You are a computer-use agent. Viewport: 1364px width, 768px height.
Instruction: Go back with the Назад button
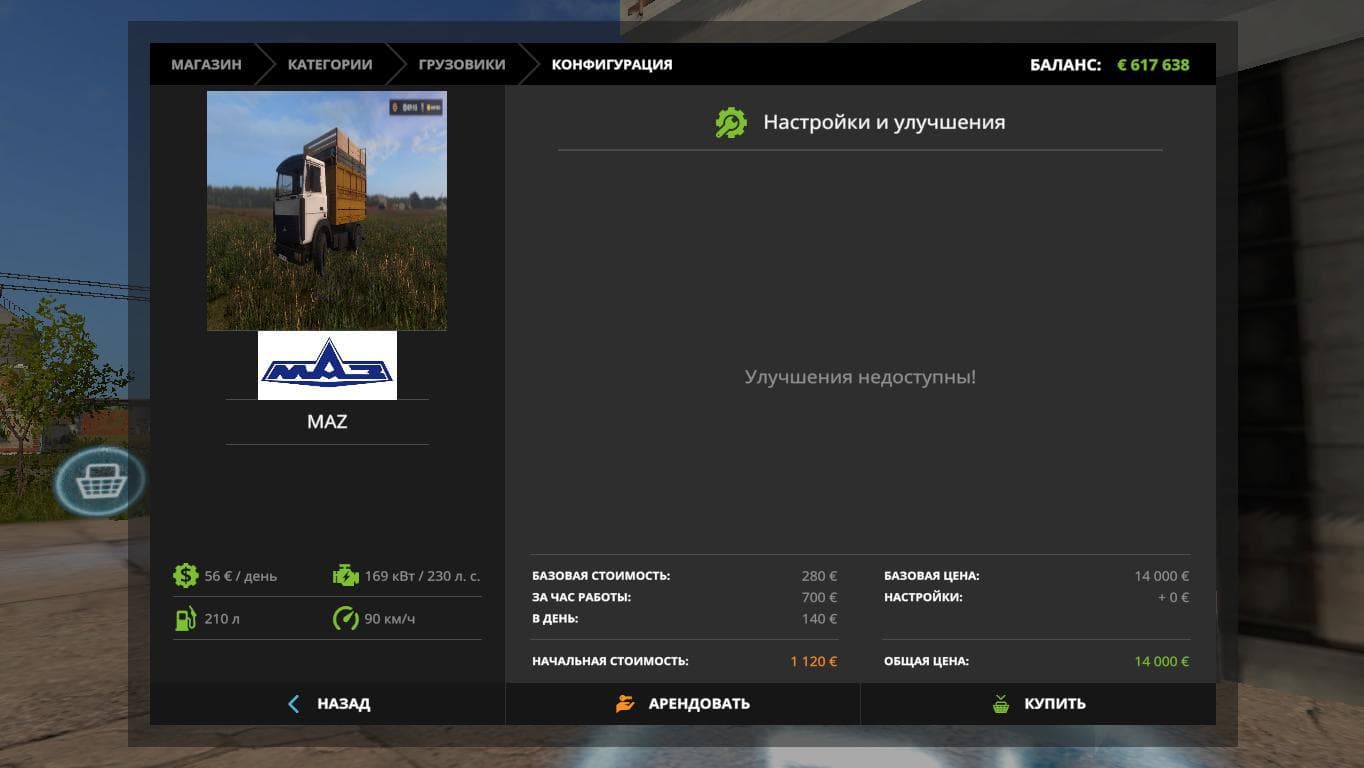coord(328,704)
